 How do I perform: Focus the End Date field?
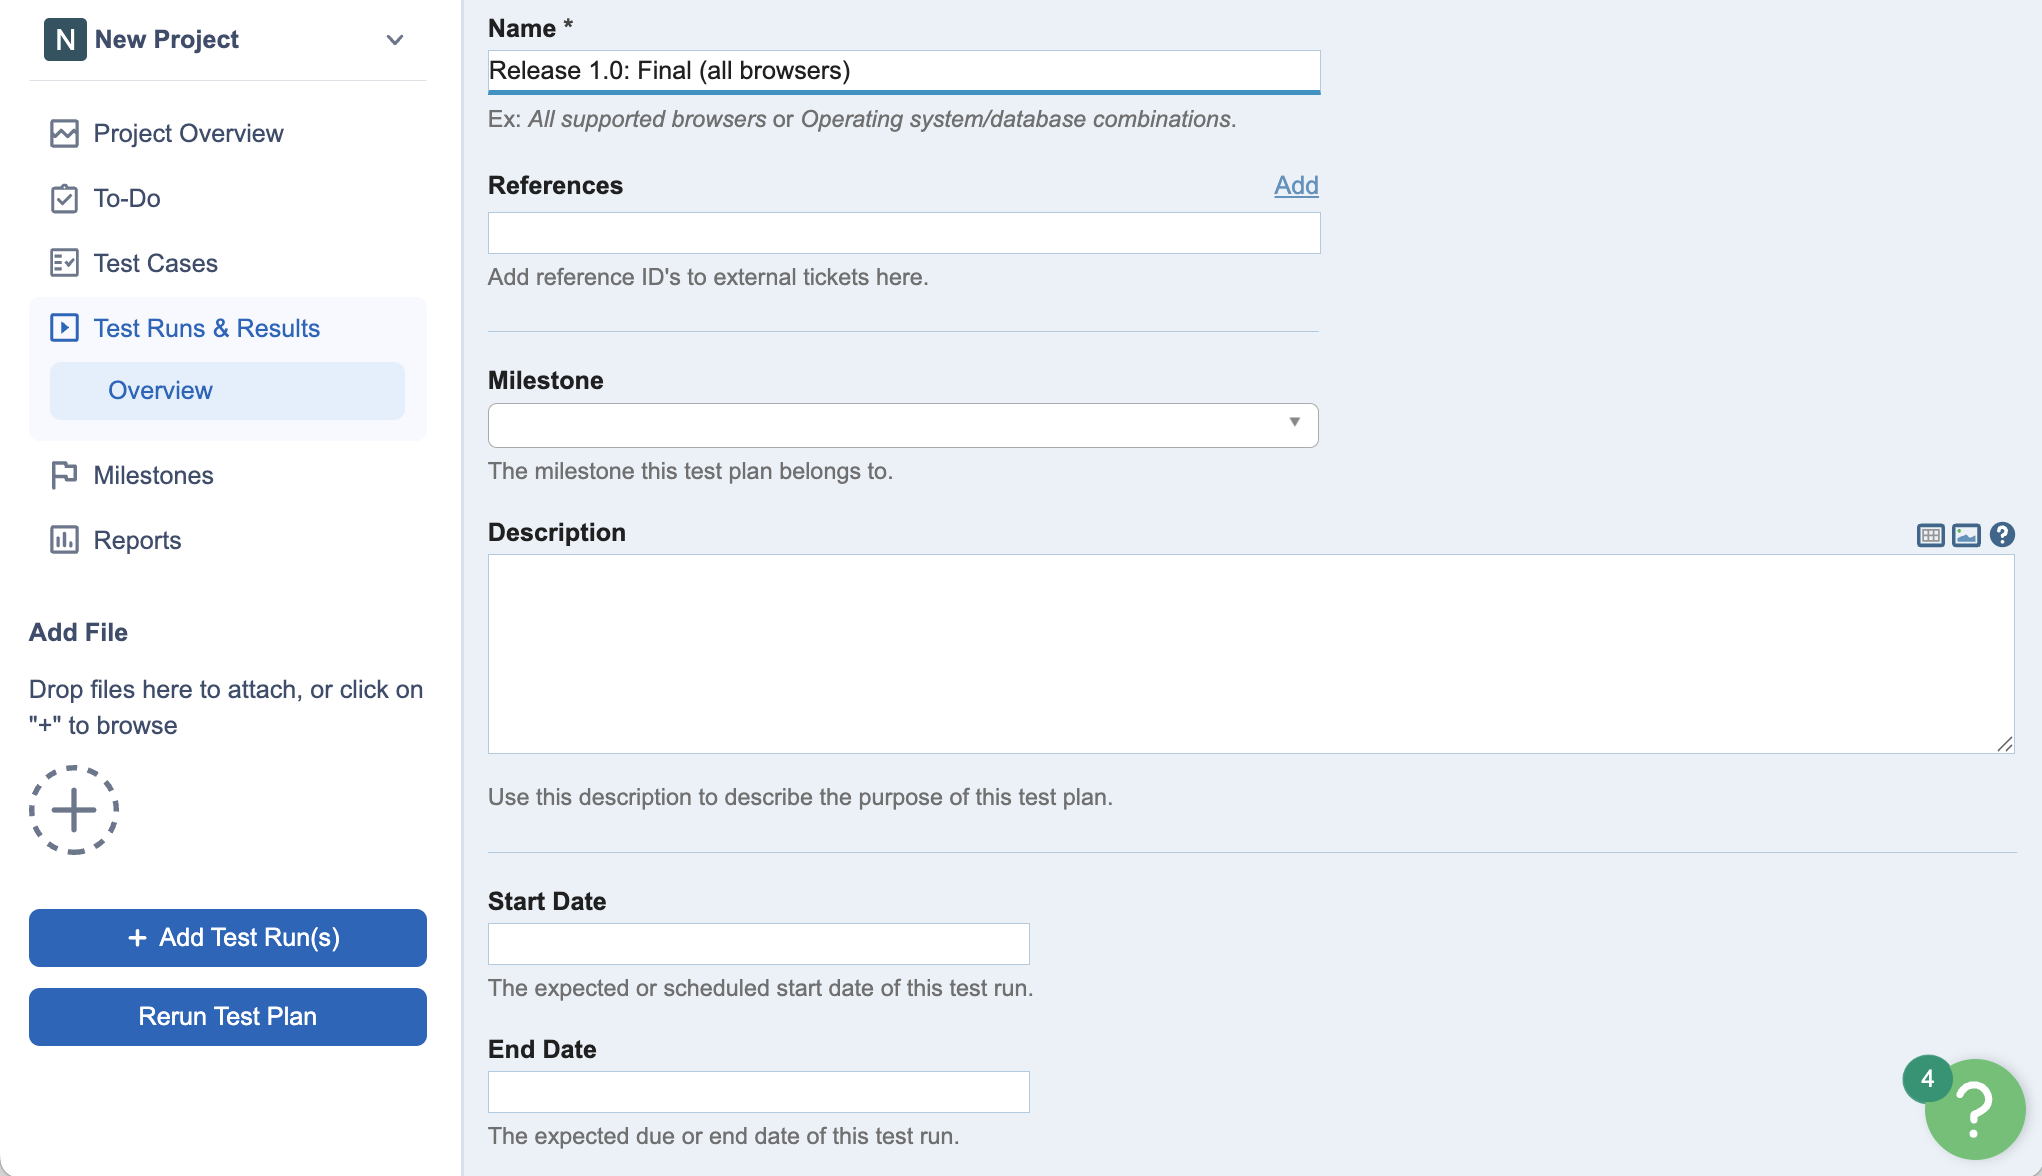click(x=758, y=1092)
